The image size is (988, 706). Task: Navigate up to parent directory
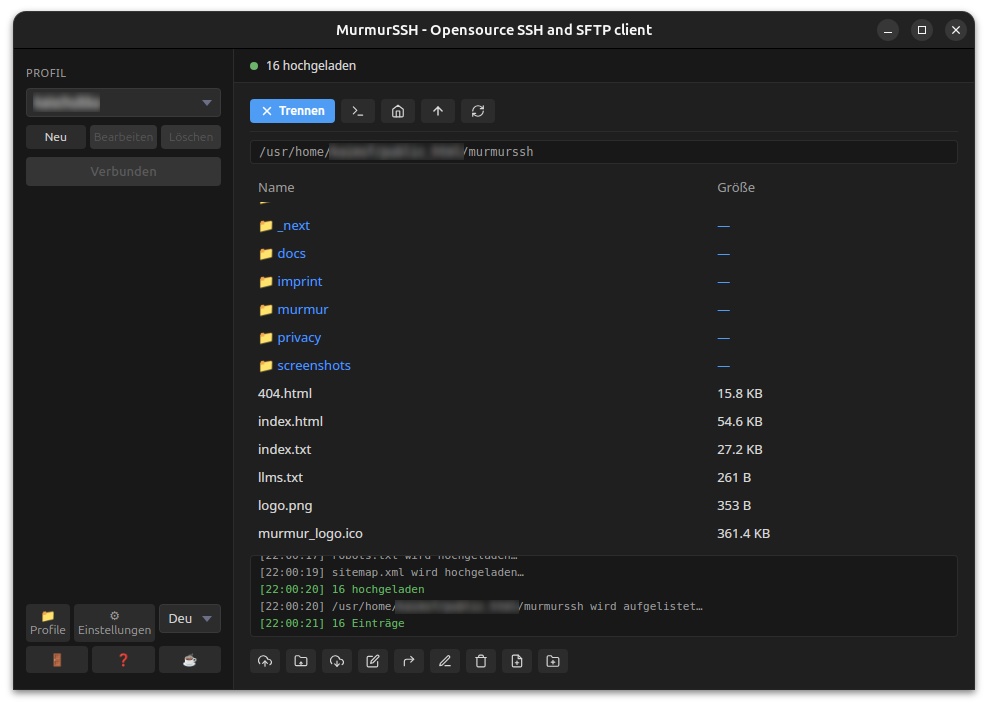pos(438,111)
